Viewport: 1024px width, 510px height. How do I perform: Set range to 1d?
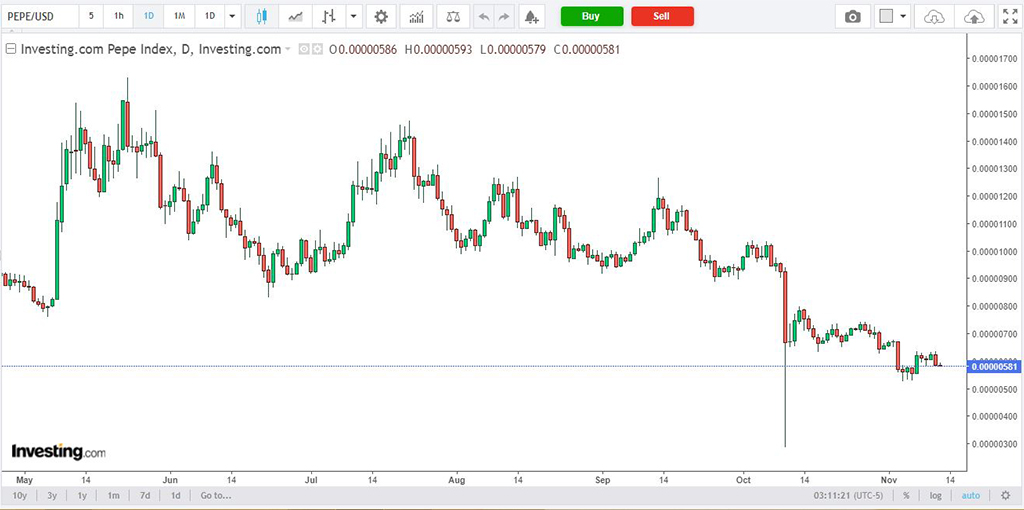click(176, 495)
